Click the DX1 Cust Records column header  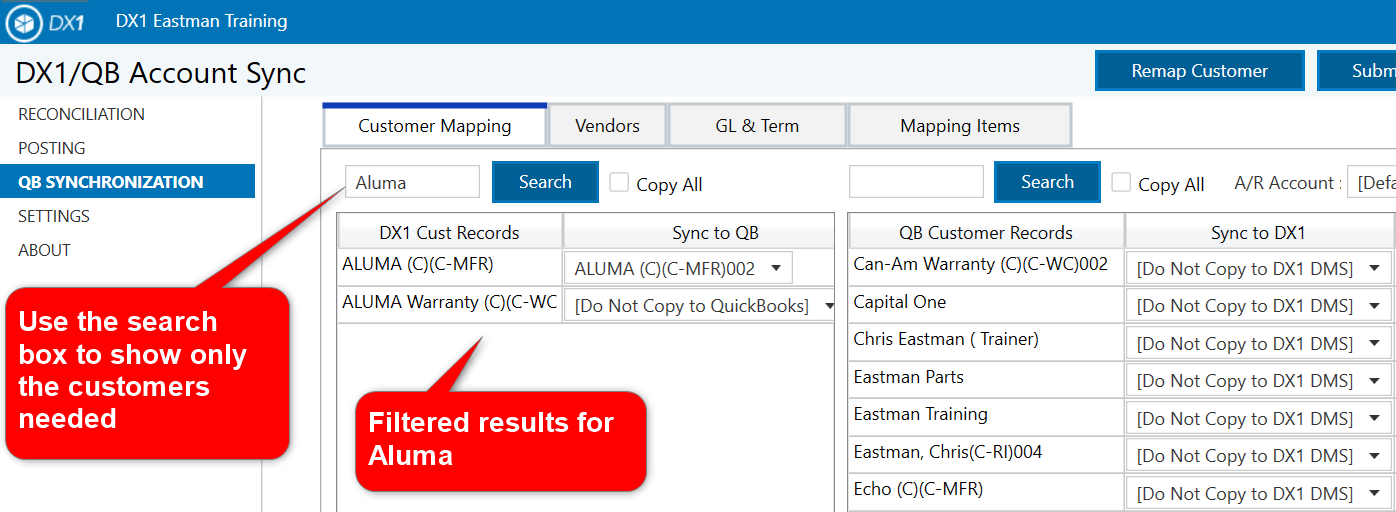[x=450, y=232]
